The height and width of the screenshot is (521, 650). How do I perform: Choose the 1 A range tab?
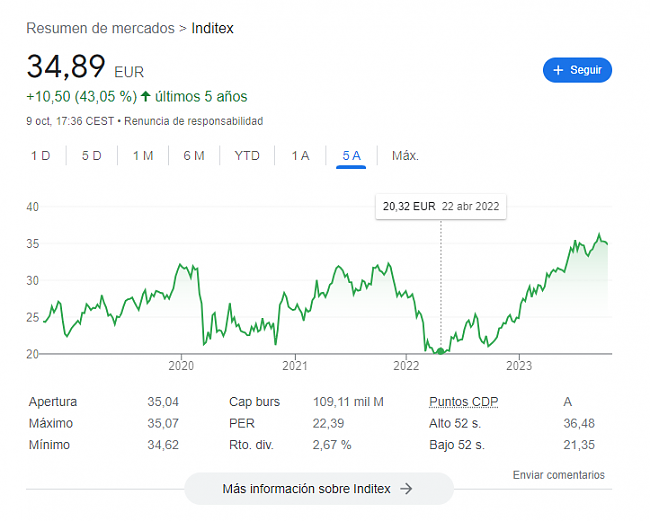300,156
